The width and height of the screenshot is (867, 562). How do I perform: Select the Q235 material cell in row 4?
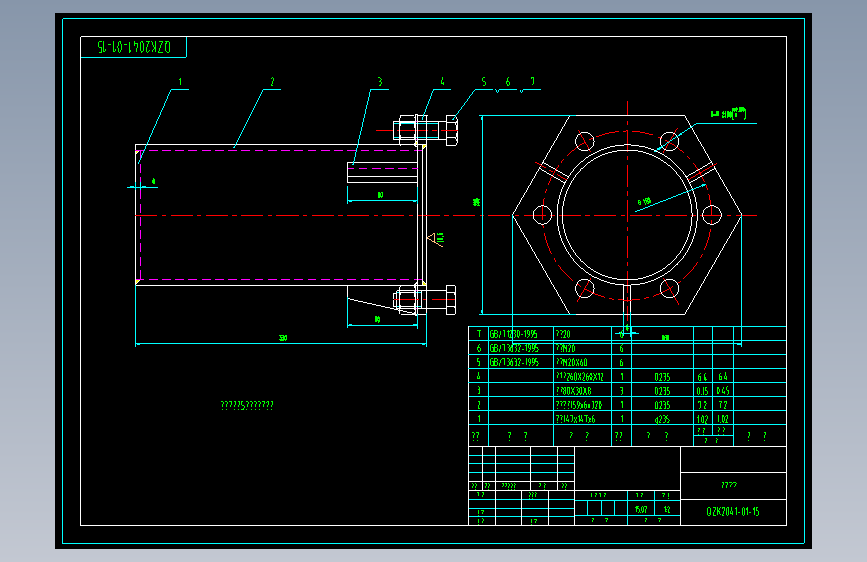point(662,377)
